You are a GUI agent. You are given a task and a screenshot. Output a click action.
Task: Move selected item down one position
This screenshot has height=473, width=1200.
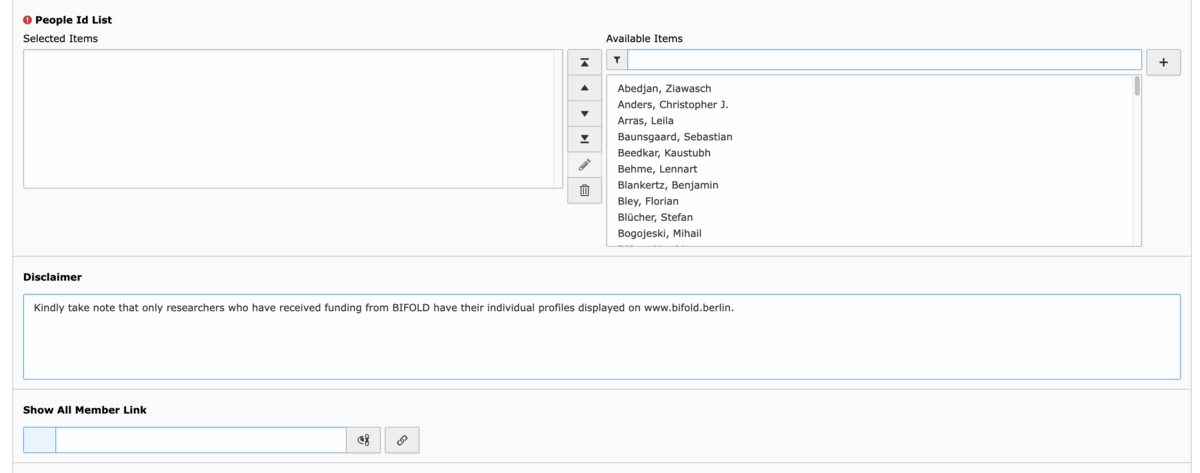coord(584,114)
